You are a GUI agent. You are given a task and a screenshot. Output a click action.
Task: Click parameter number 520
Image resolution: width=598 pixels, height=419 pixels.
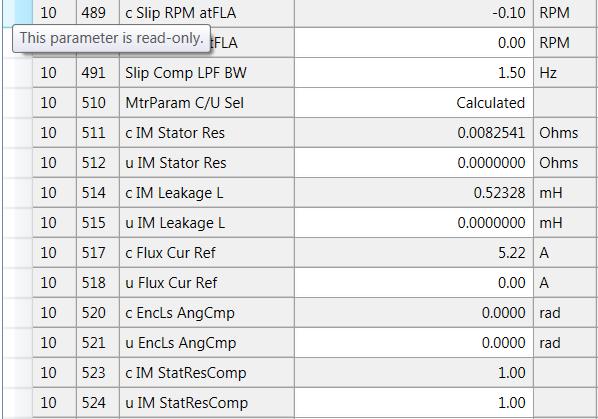(93, 313)
